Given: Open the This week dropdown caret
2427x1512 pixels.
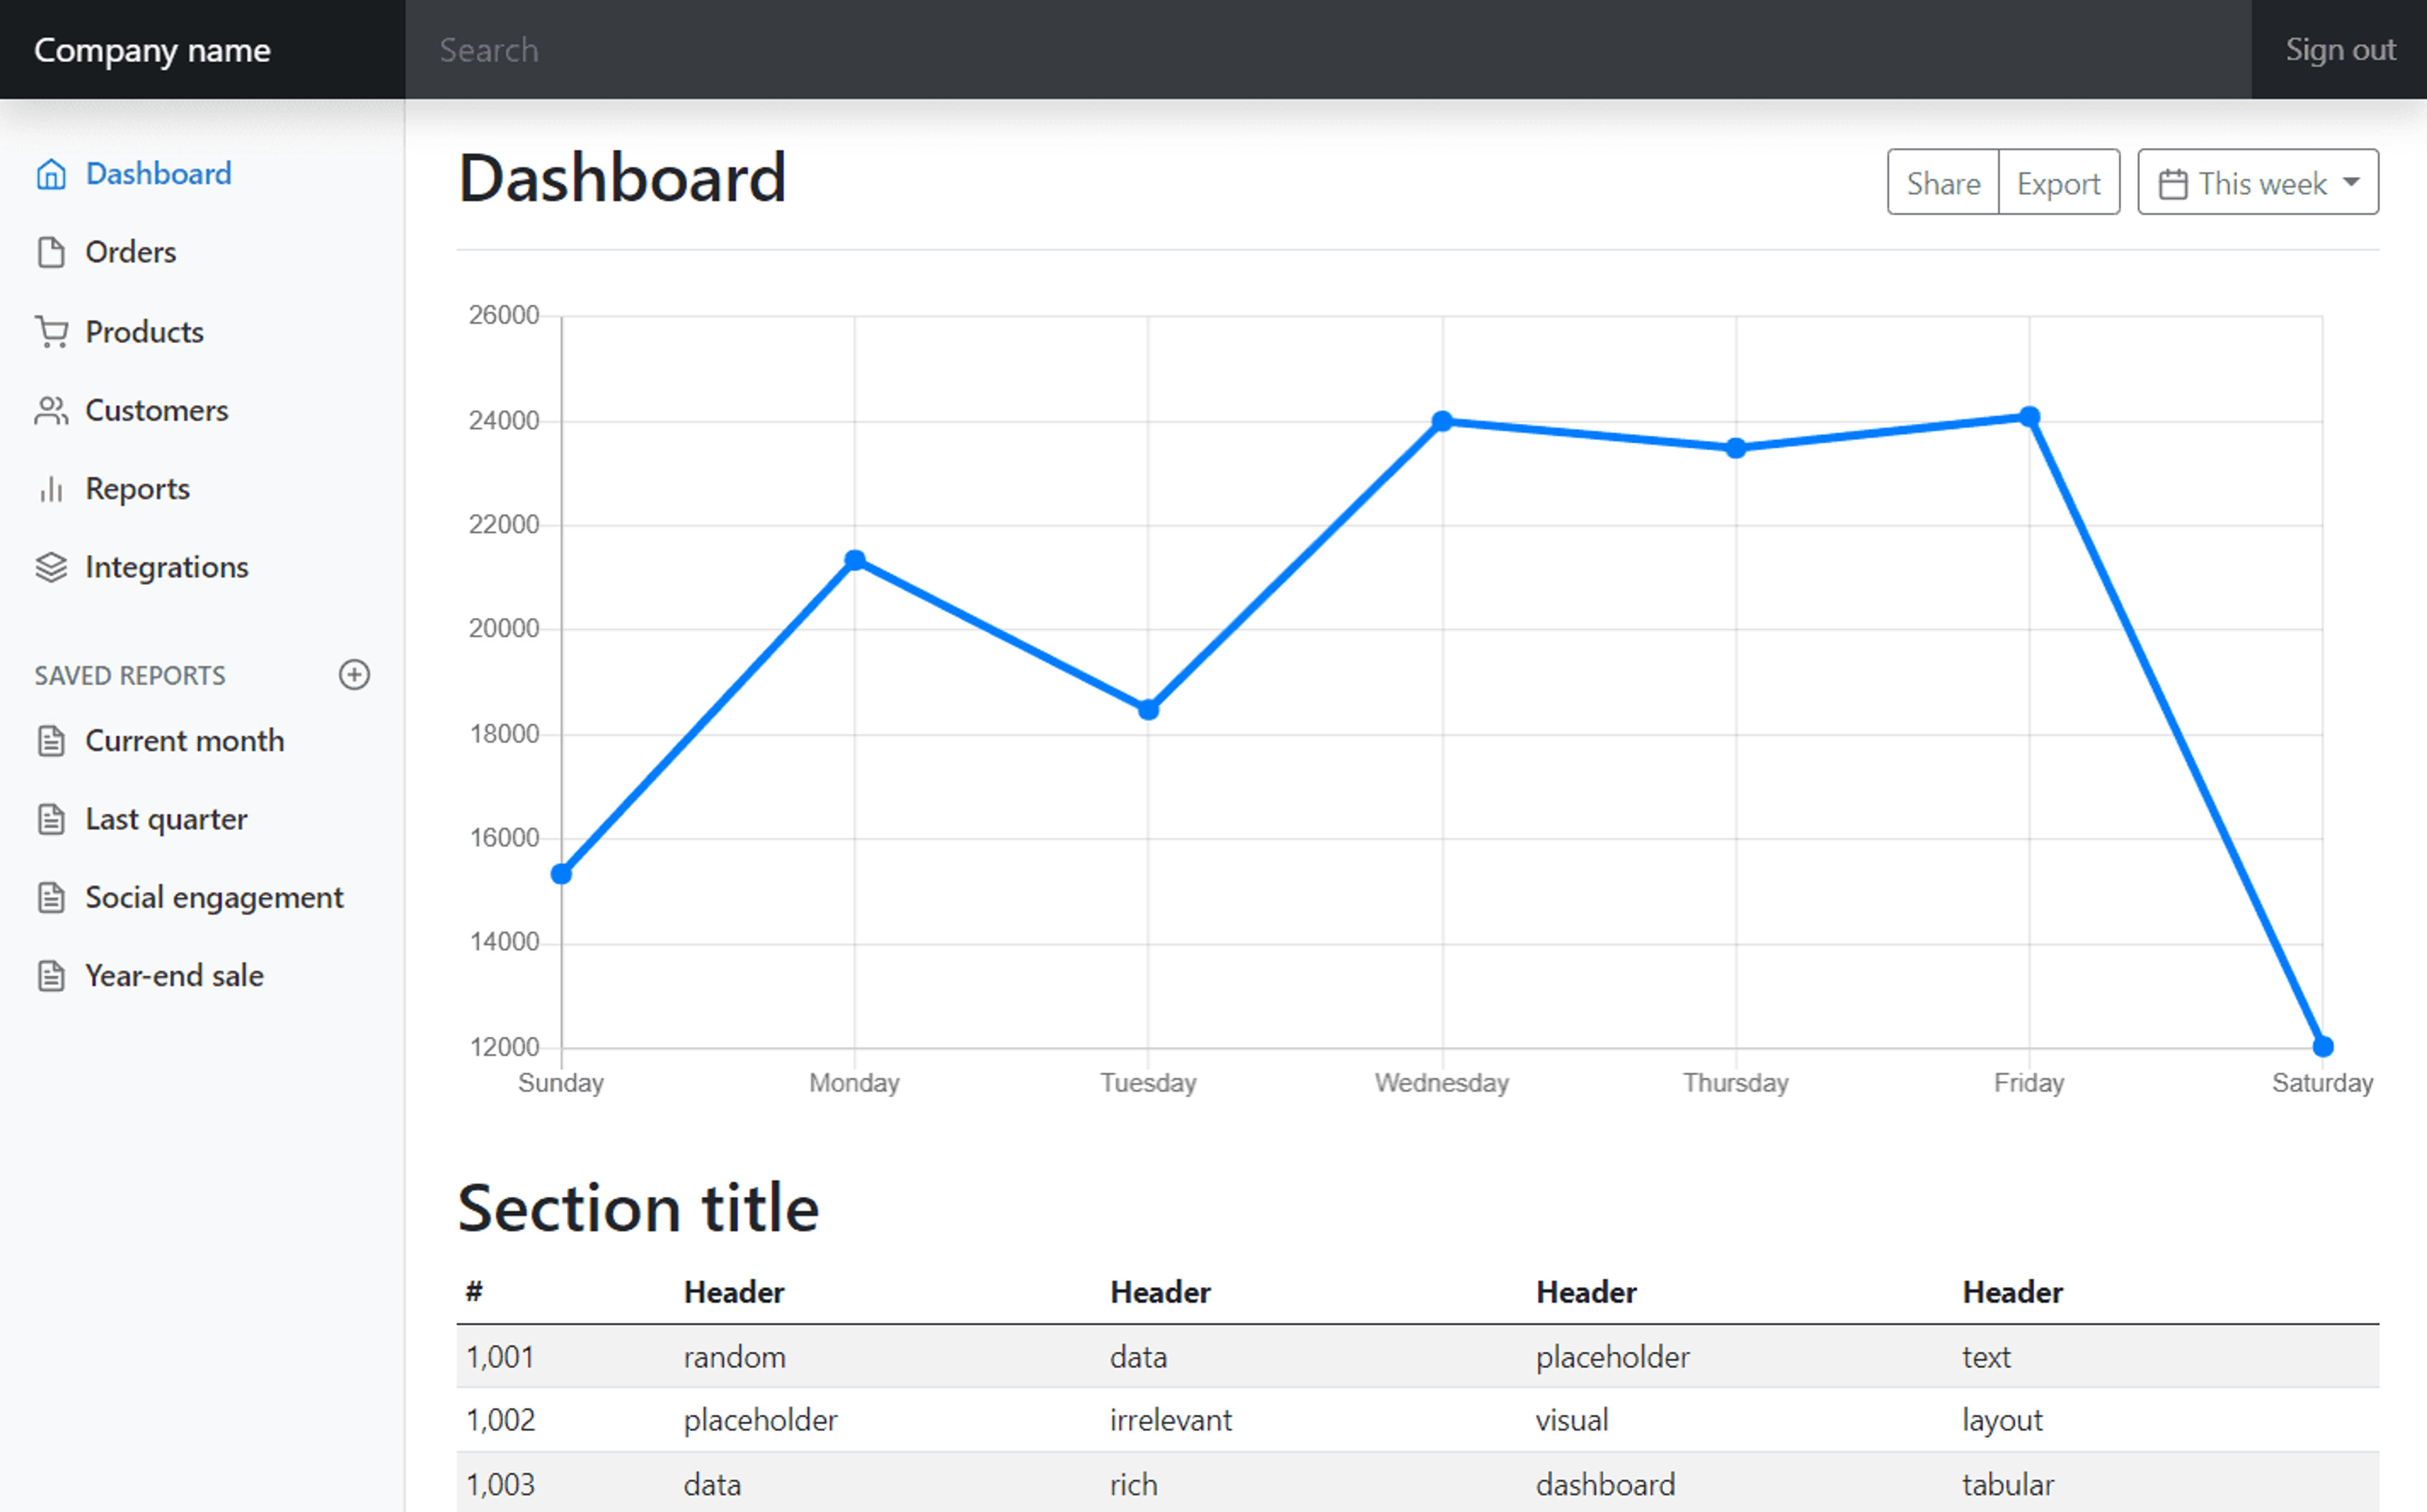Looking at the screenshot, I should point(2352,182).
